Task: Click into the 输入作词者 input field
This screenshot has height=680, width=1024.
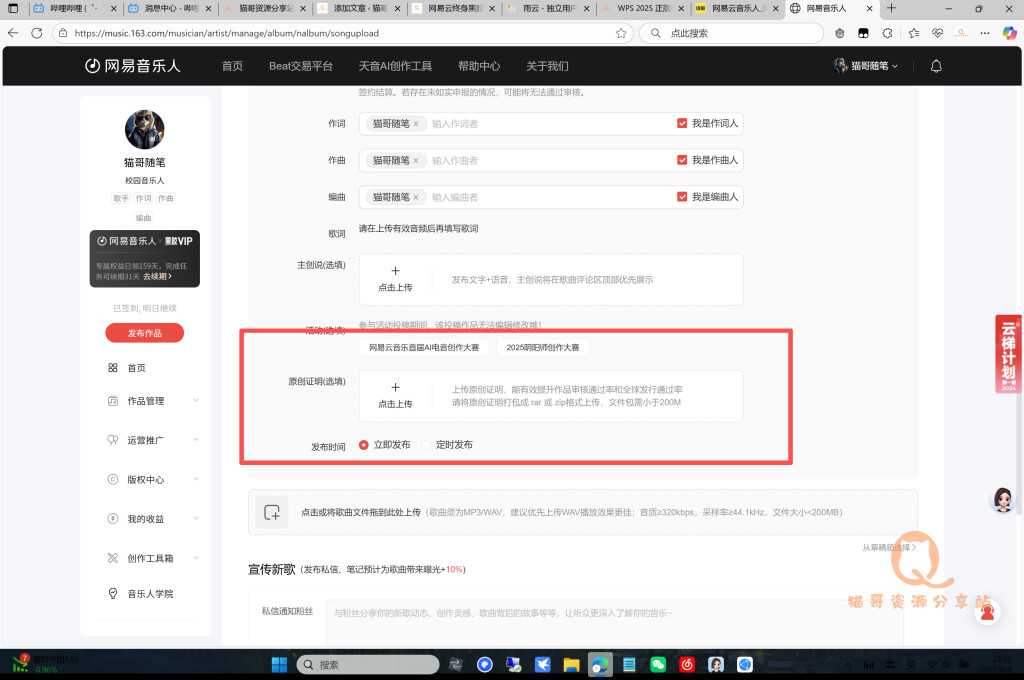Action: 549,123
